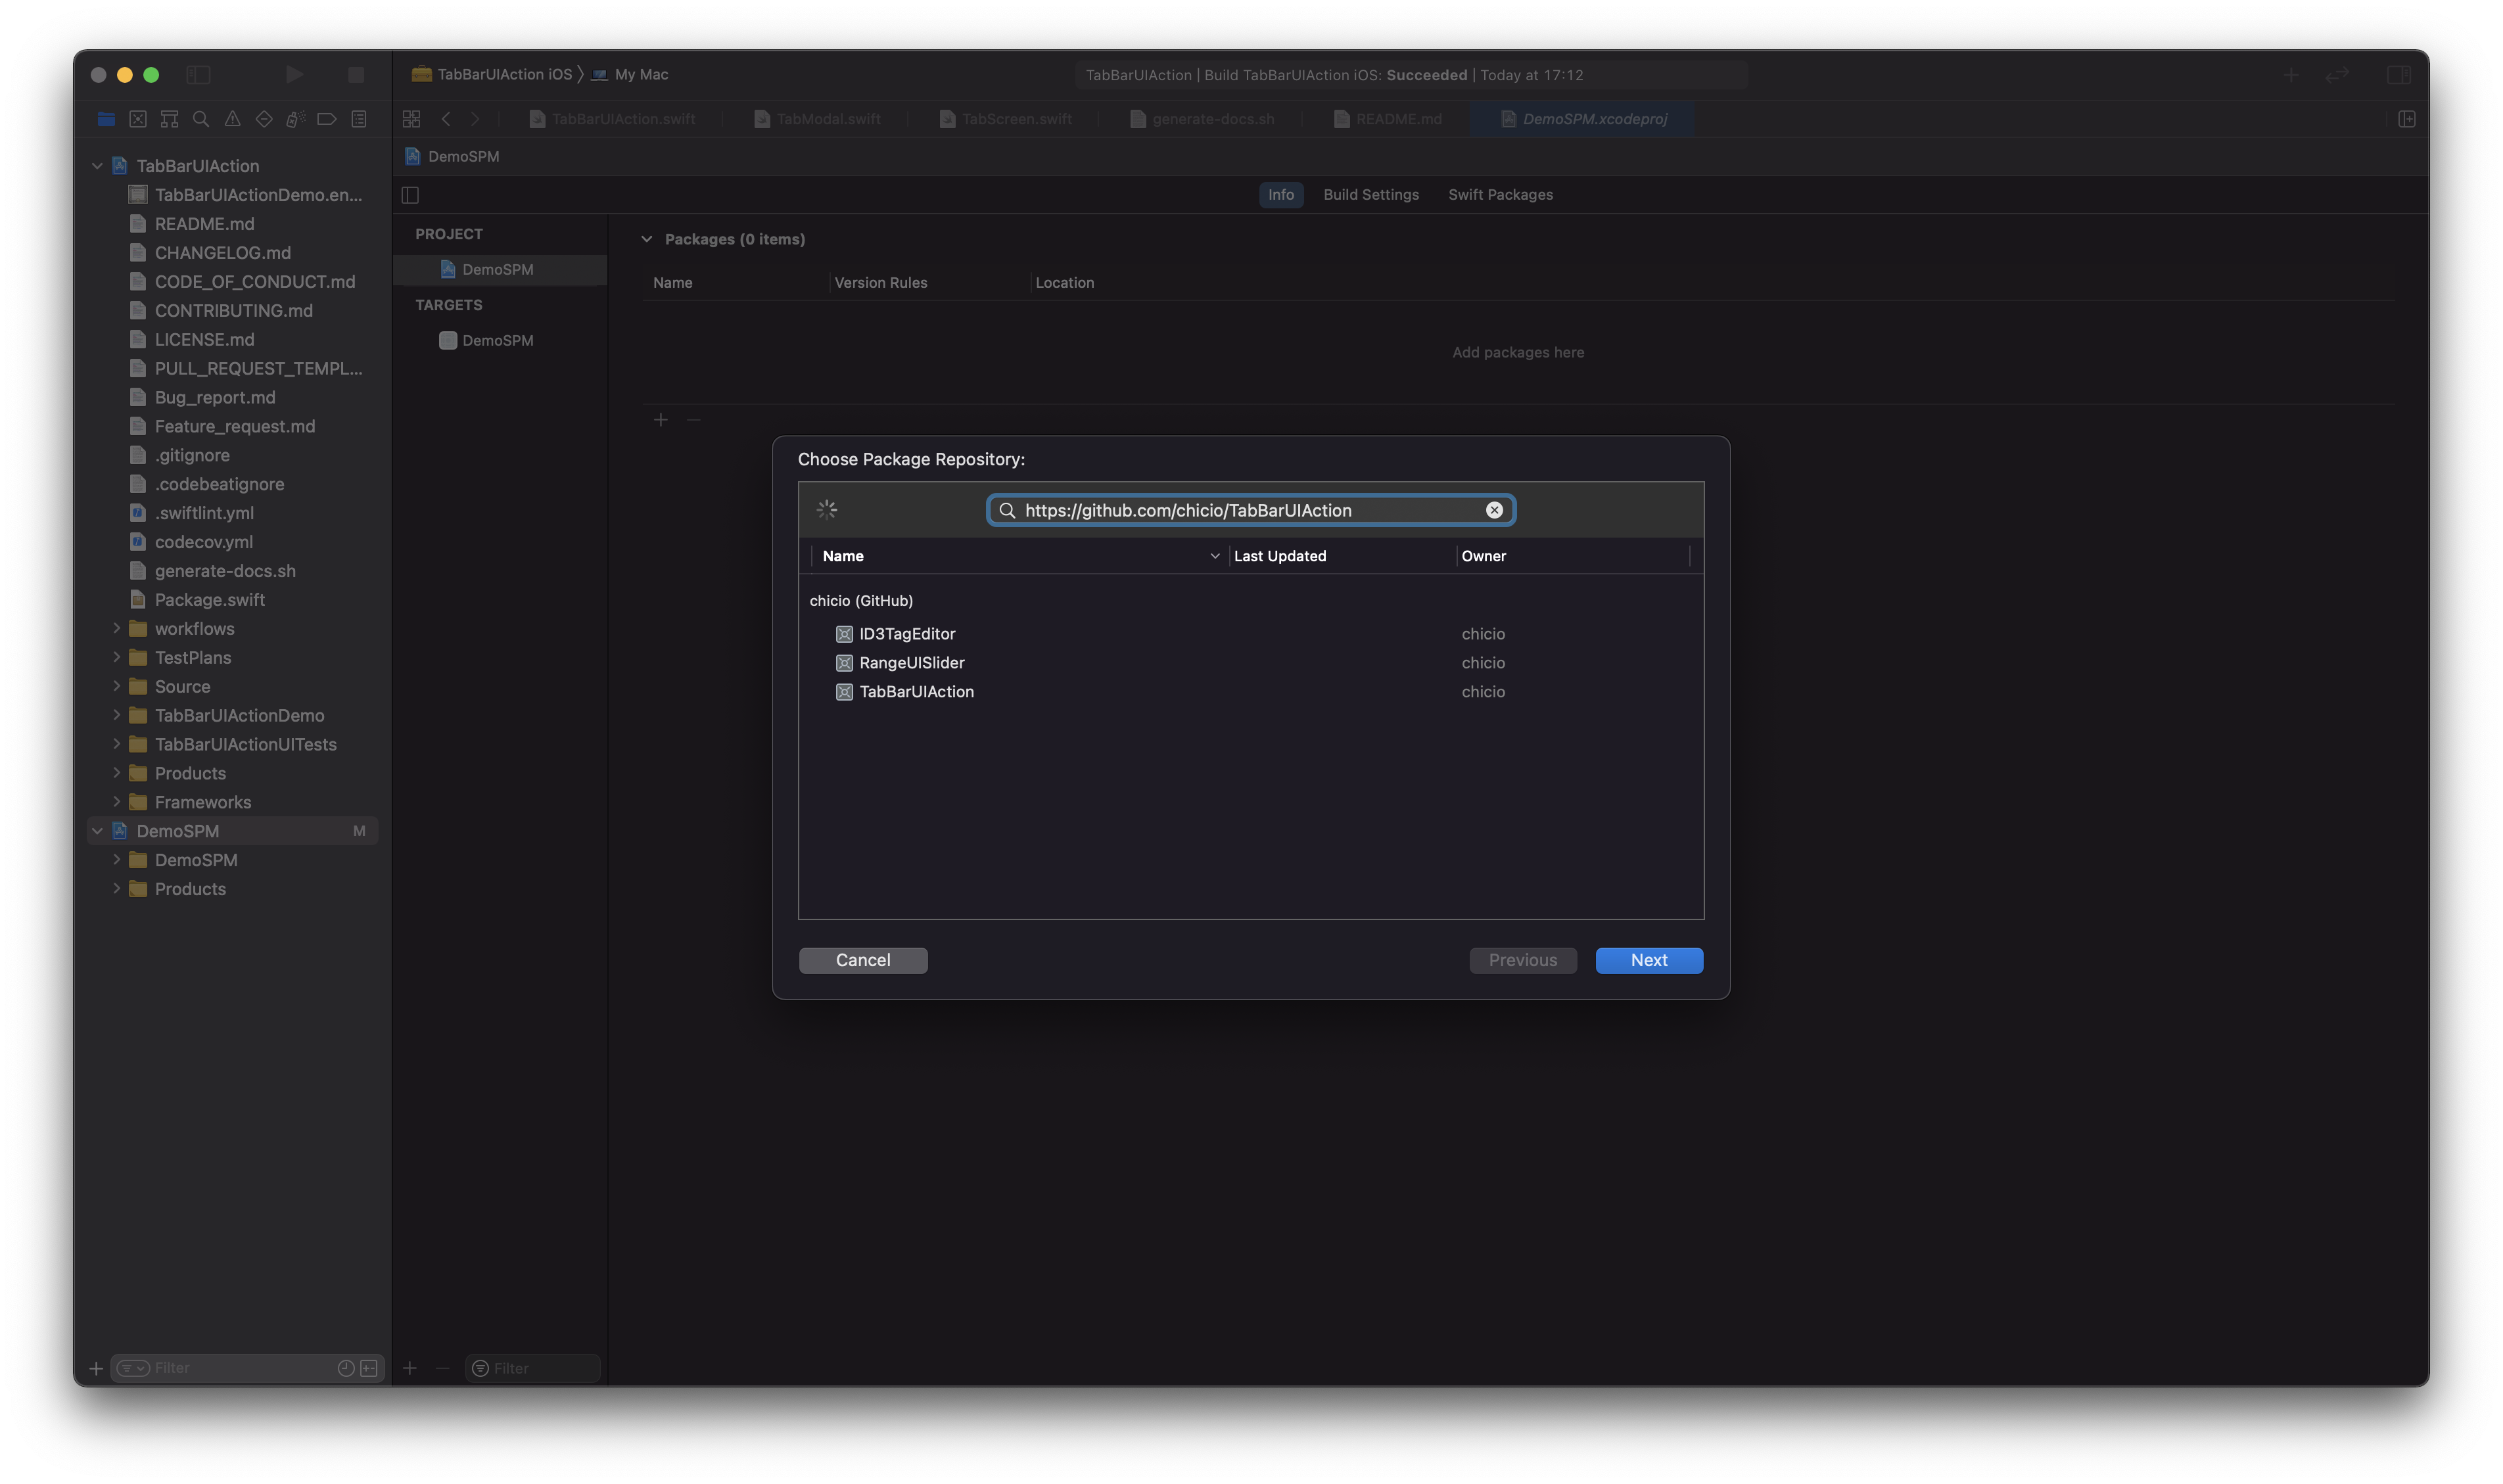2503x1484 pixels.
Task: Toggle the left navigator sidebar
Action: (x=198, y=75)
